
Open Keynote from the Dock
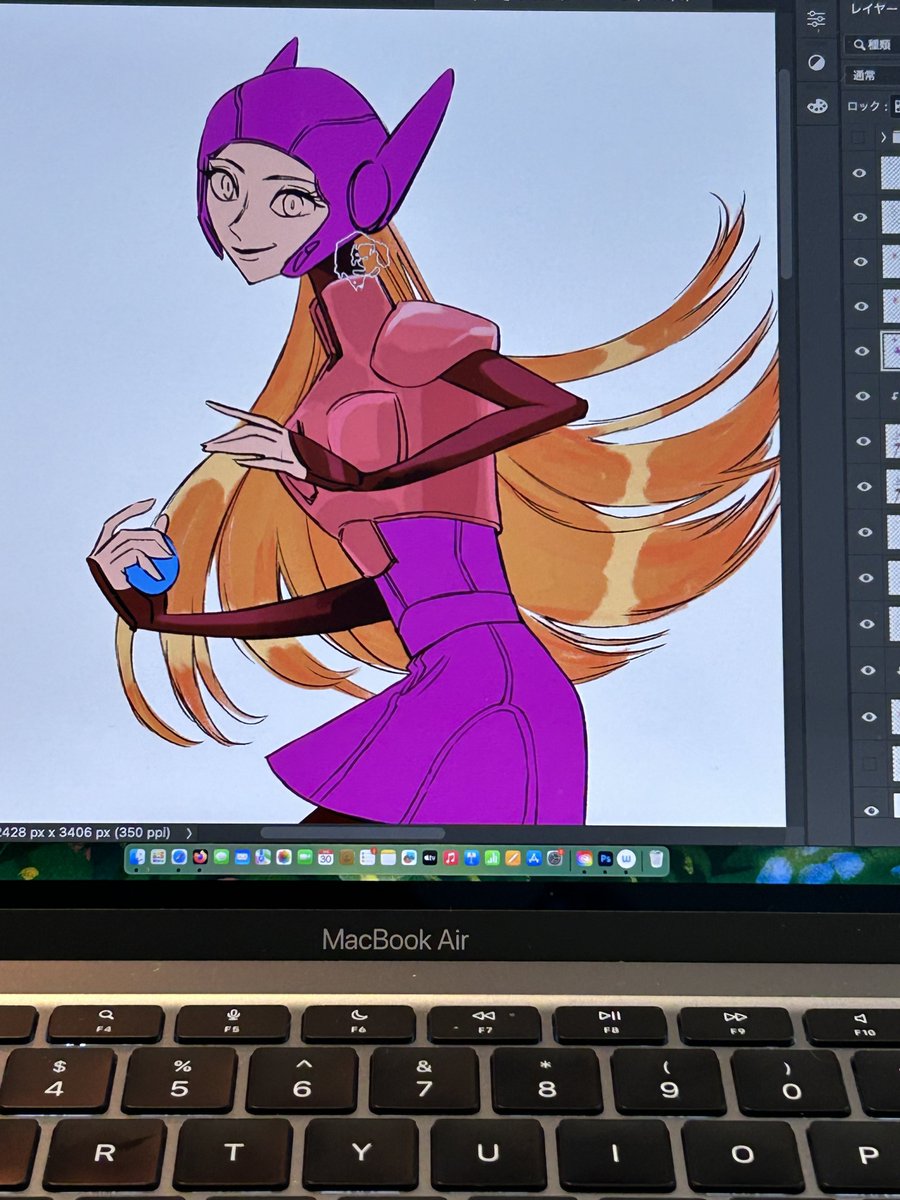pos(471,857)
